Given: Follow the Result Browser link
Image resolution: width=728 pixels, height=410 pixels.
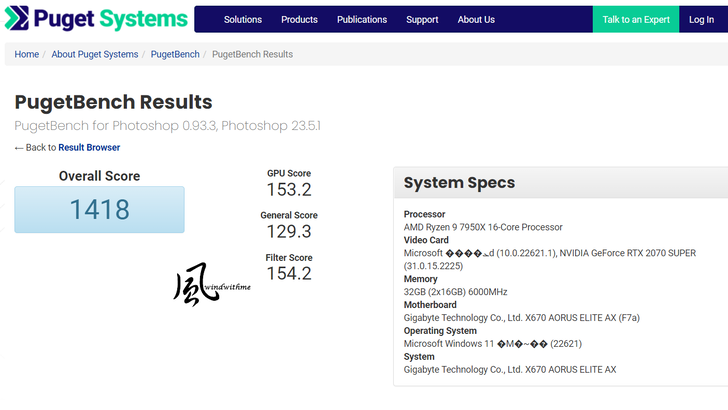Looking at the screenshot, I should pos(89,148).
